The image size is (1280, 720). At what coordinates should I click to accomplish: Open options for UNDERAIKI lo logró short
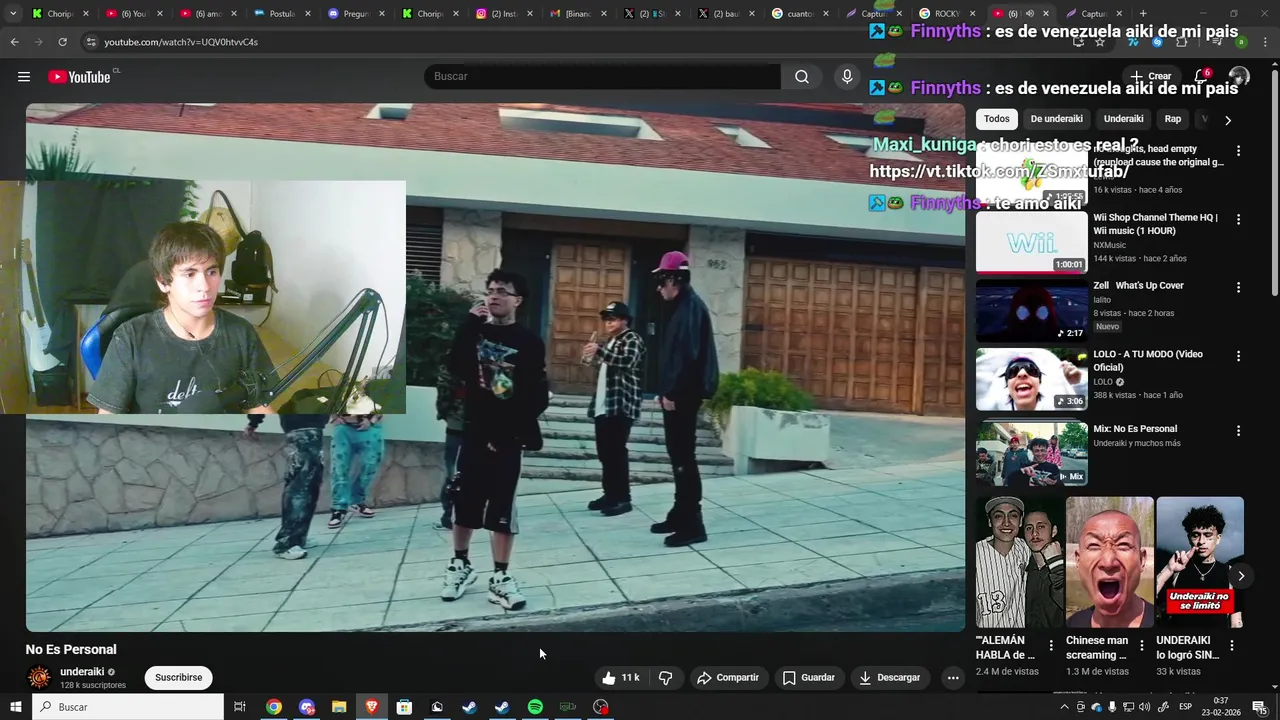pyautogui.click(x=1232, y=646)
